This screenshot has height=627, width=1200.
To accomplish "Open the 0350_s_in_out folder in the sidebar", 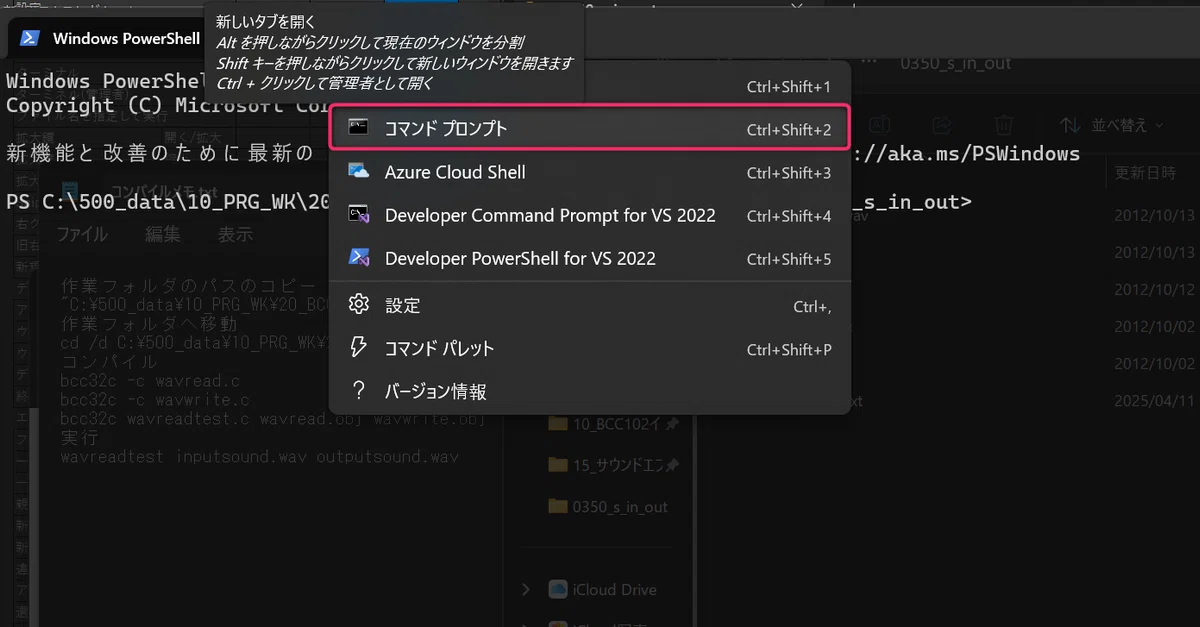I will coord(608,507).
